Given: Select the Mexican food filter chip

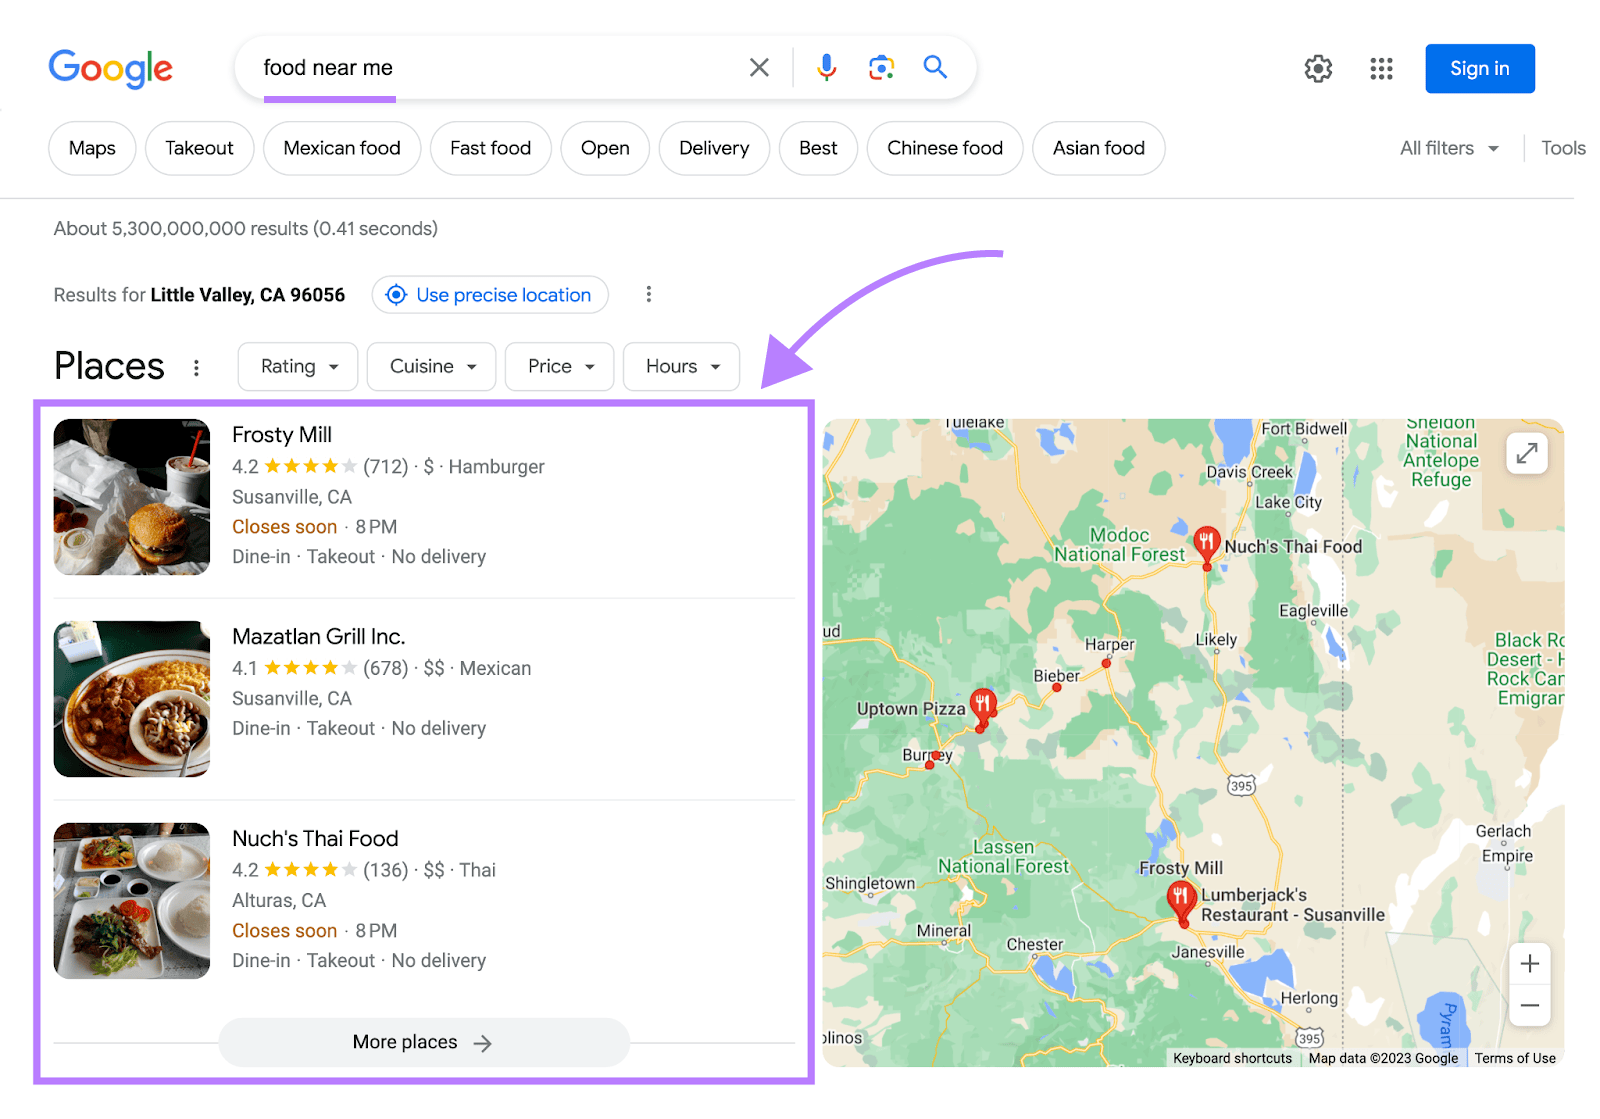Looking at the screenshot, I should [342, 149].
